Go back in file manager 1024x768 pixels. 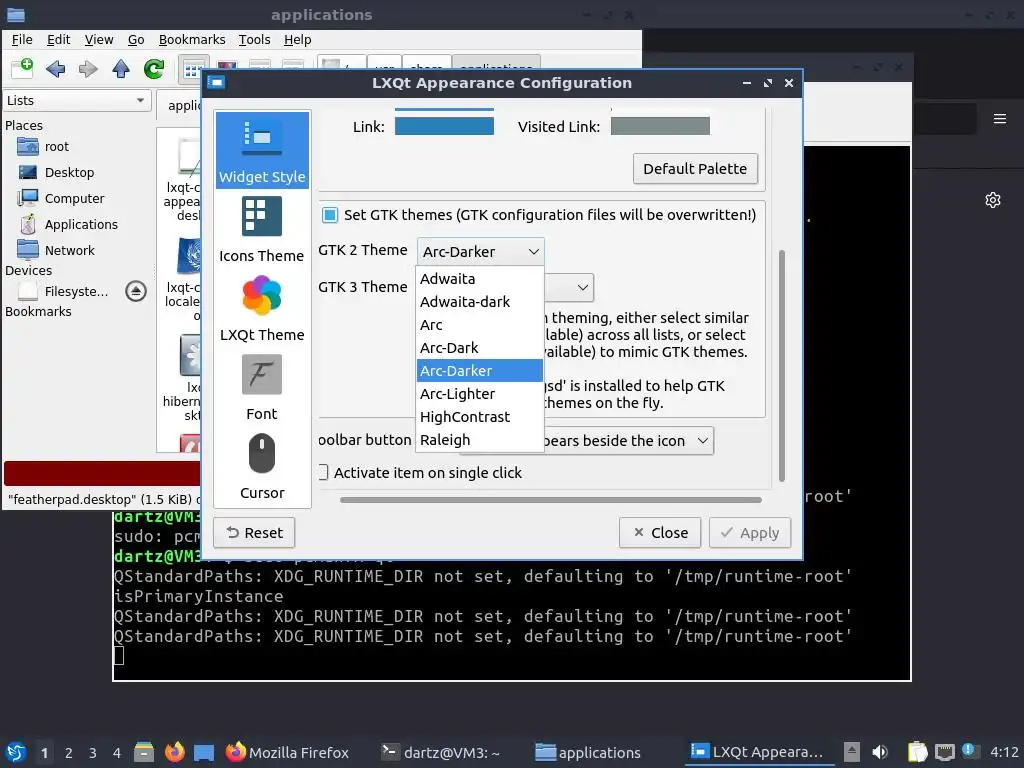pyautogui.click(x=56, y=69)
